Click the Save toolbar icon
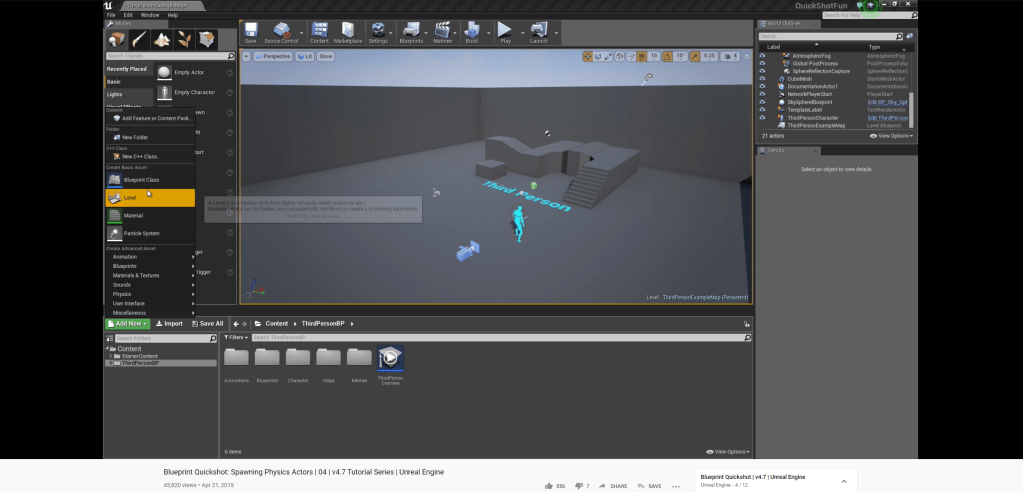This screenshot has width=1023, height=492. (x=250, y=33)
